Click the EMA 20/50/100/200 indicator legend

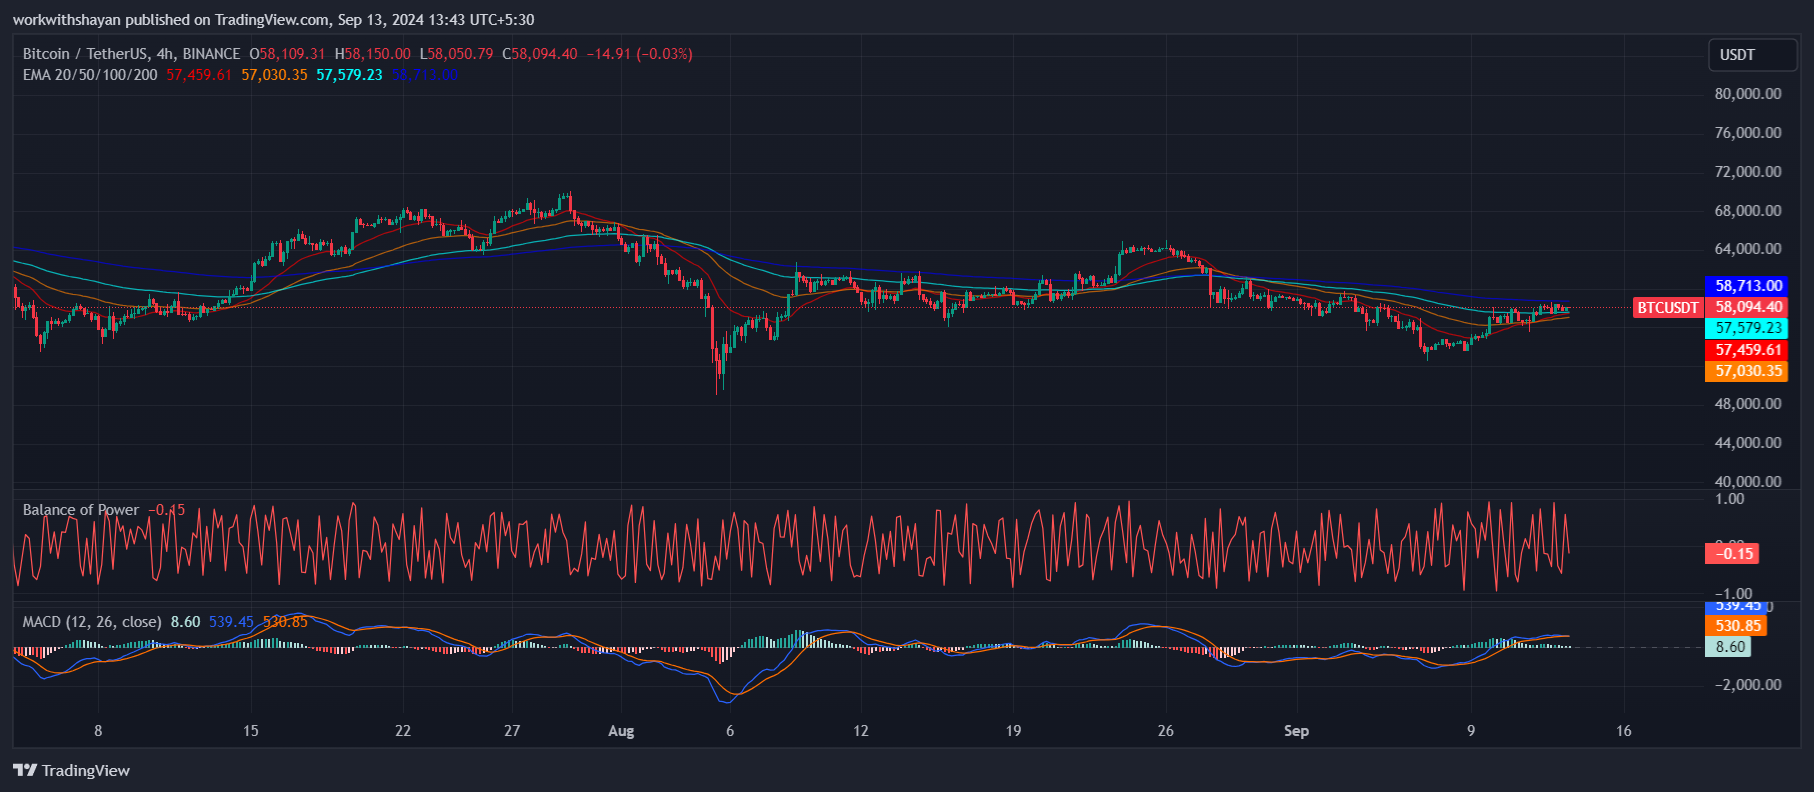(90, 75)
